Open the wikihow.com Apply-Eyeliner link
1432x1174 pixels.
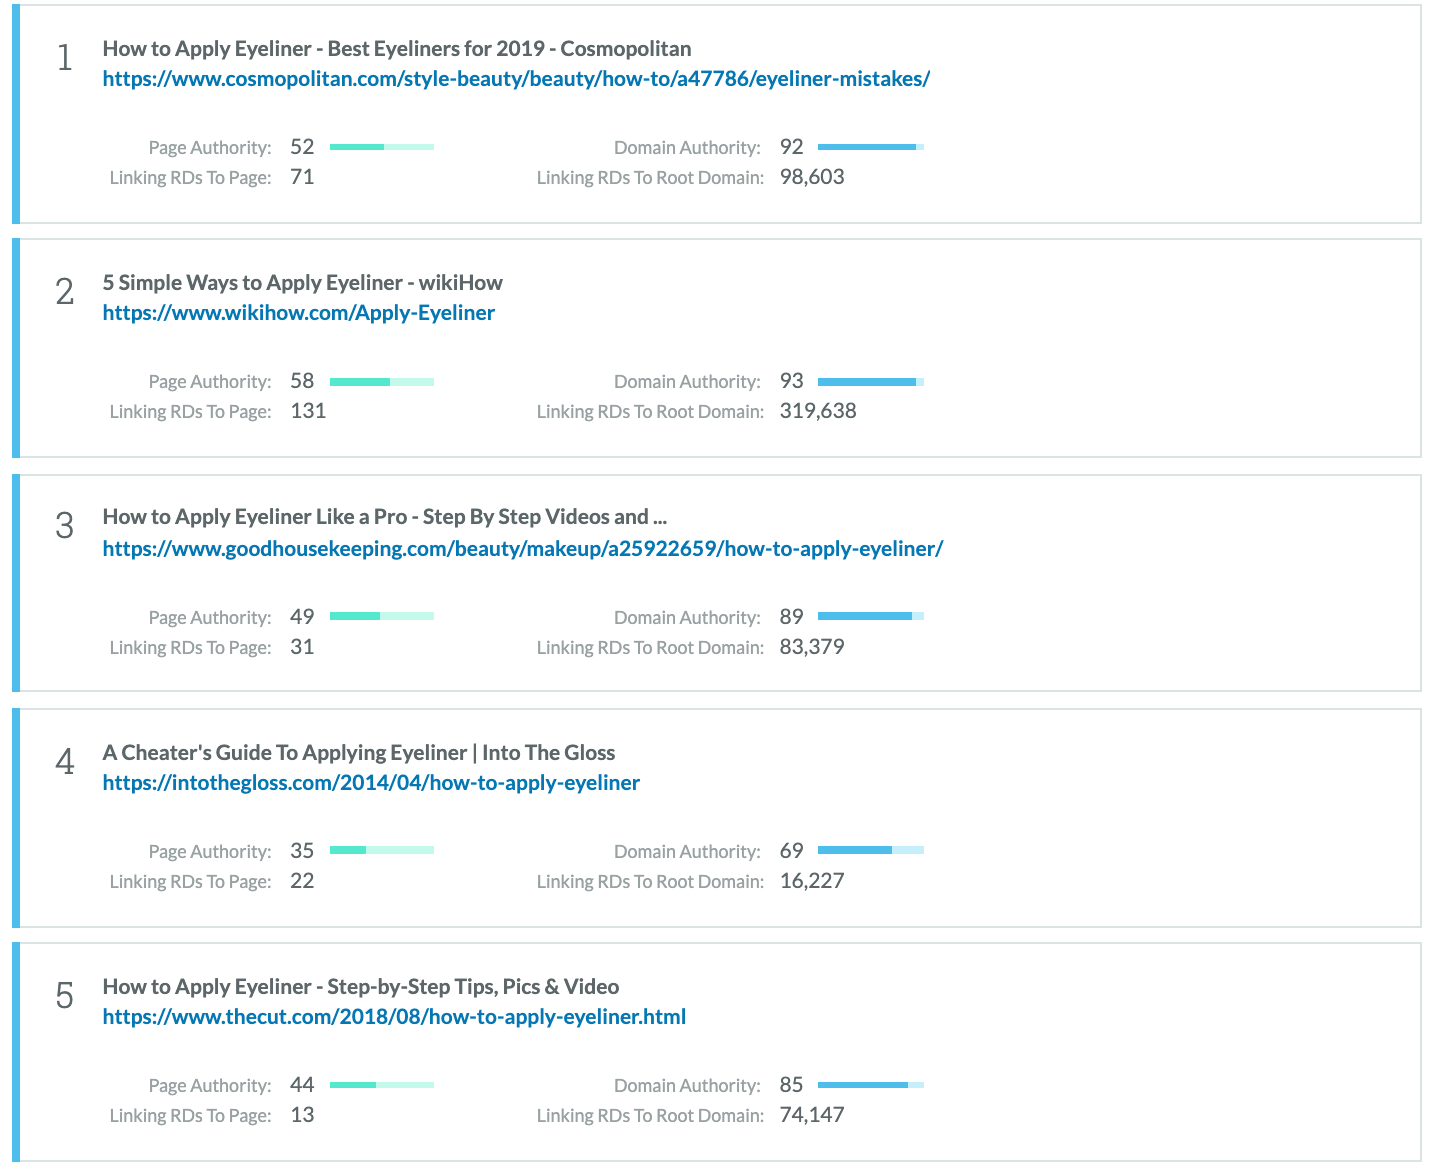(299, 313)
